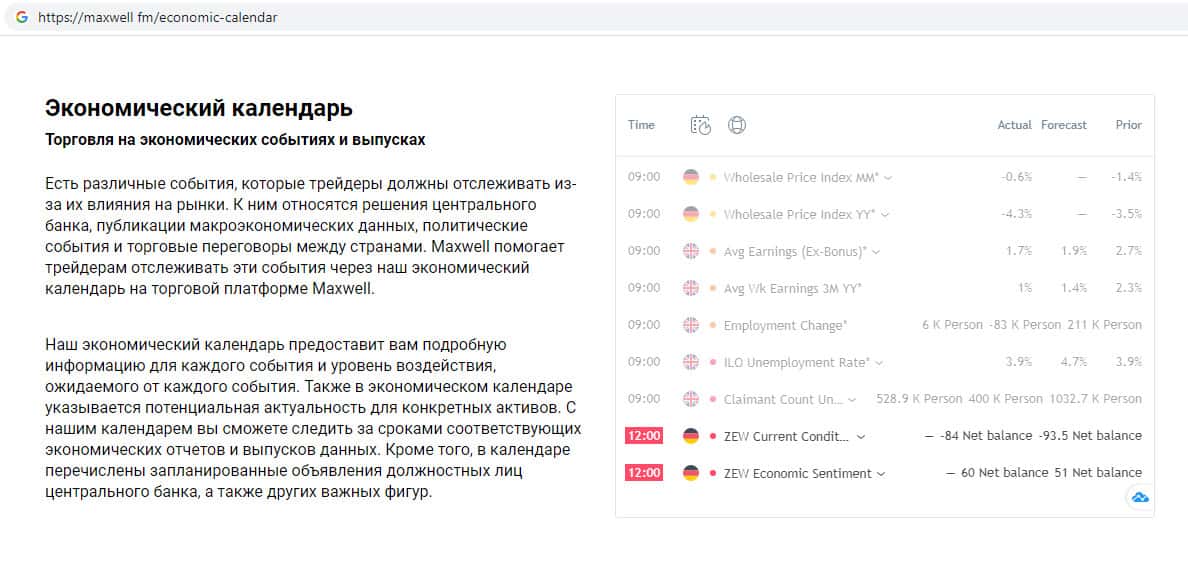1188x562 pixels.
Task: Open the Wholesale Price Index YY event
Action: (800, 214)
